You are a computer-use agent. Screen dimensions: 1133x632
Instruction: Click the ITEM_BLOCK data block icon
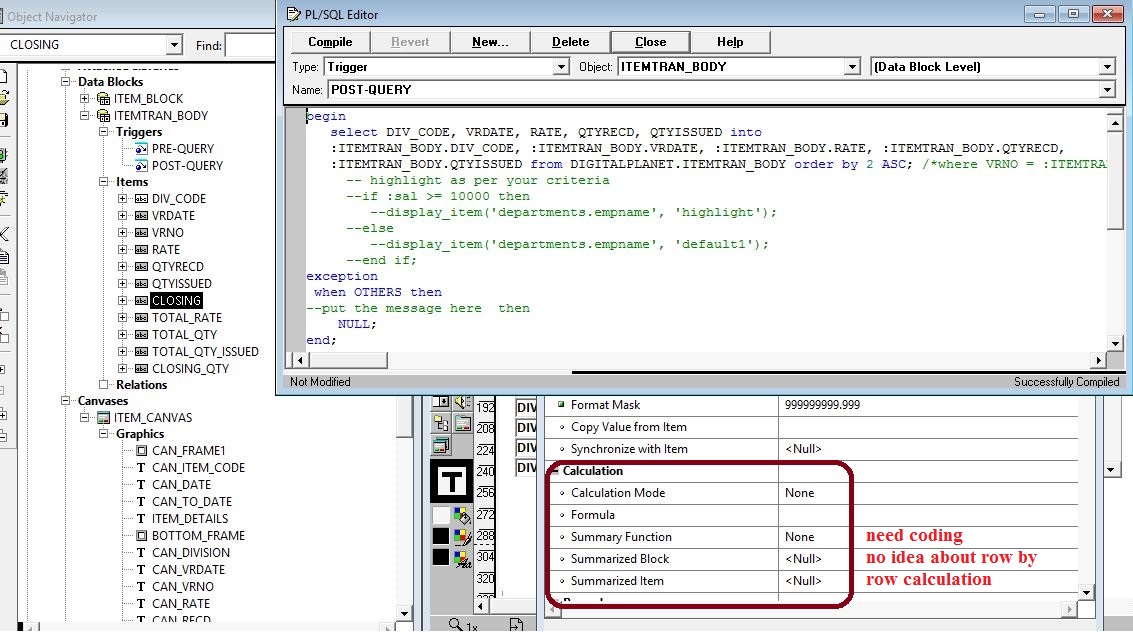pyautogui.click(x=103, y=99)
